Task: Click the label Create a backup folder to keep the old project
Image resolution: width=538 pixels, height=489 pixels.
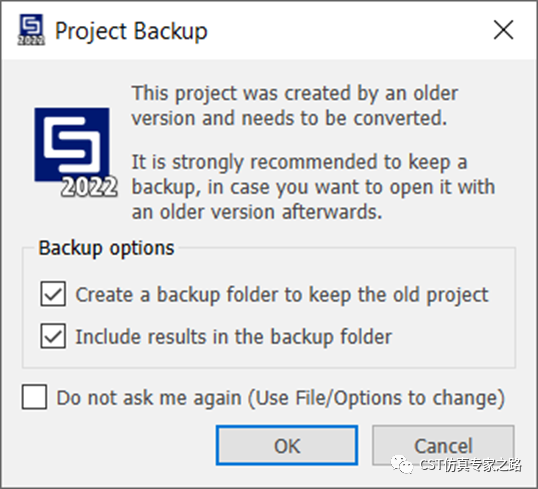Action: (282, 295)
